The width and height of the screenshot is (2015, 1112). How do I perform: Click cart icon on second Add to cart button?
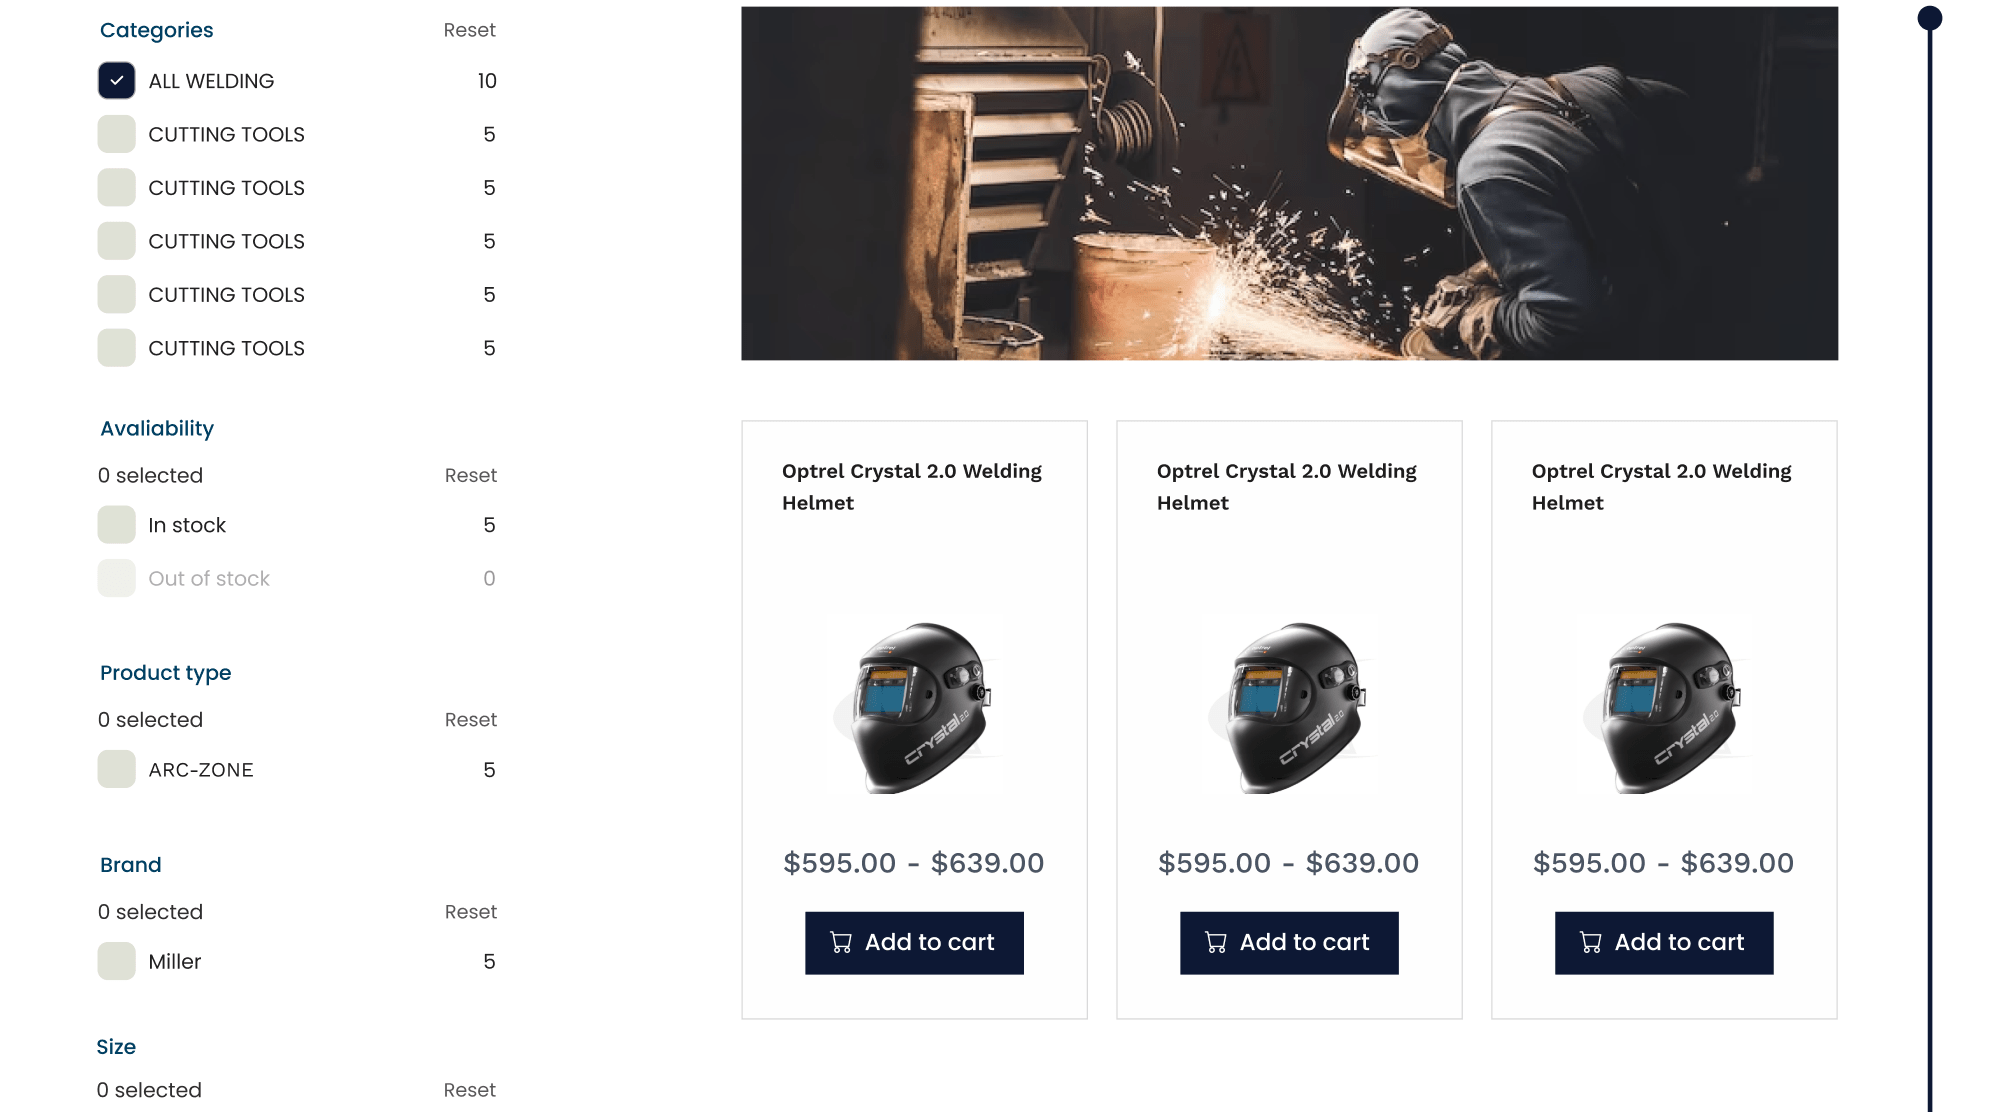coord(1216,942)
